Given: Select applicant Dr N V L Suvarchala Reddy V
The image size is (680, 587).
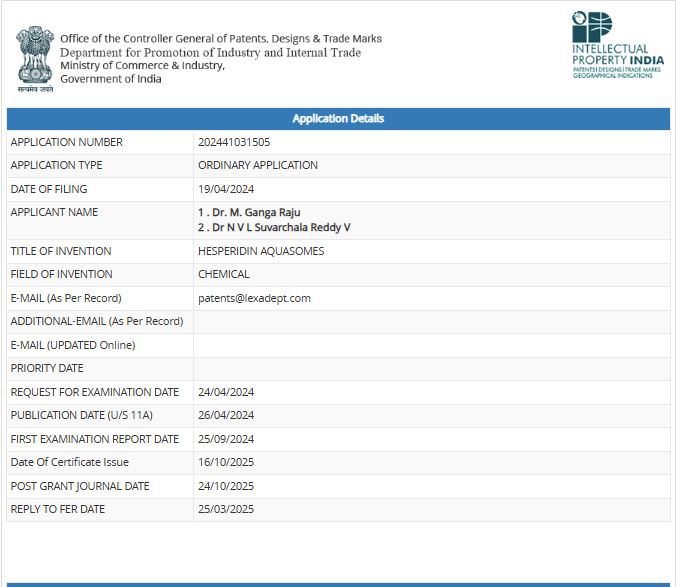Looking at the screenshot, I should click(274, 228).
